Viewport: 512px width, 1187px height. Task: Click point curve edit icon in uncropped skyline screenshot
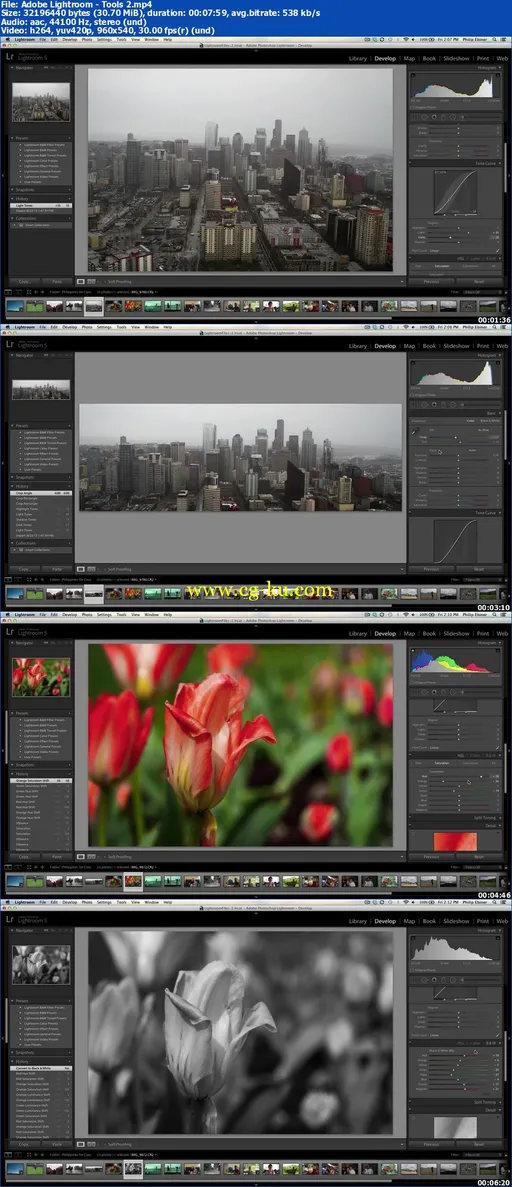tap(498, 250)
